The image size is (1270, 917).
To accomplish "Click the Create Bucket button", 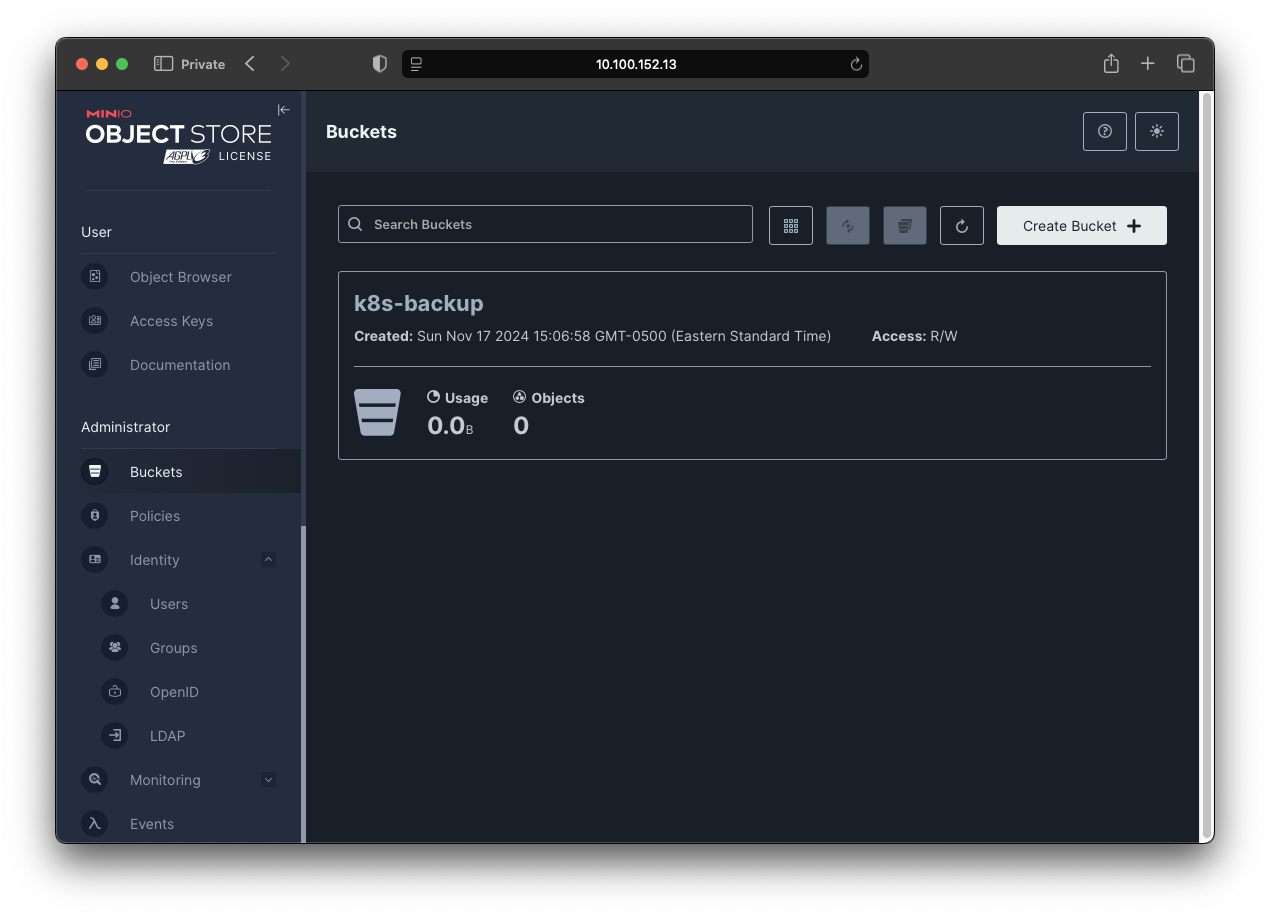I will pos(1081,225).
